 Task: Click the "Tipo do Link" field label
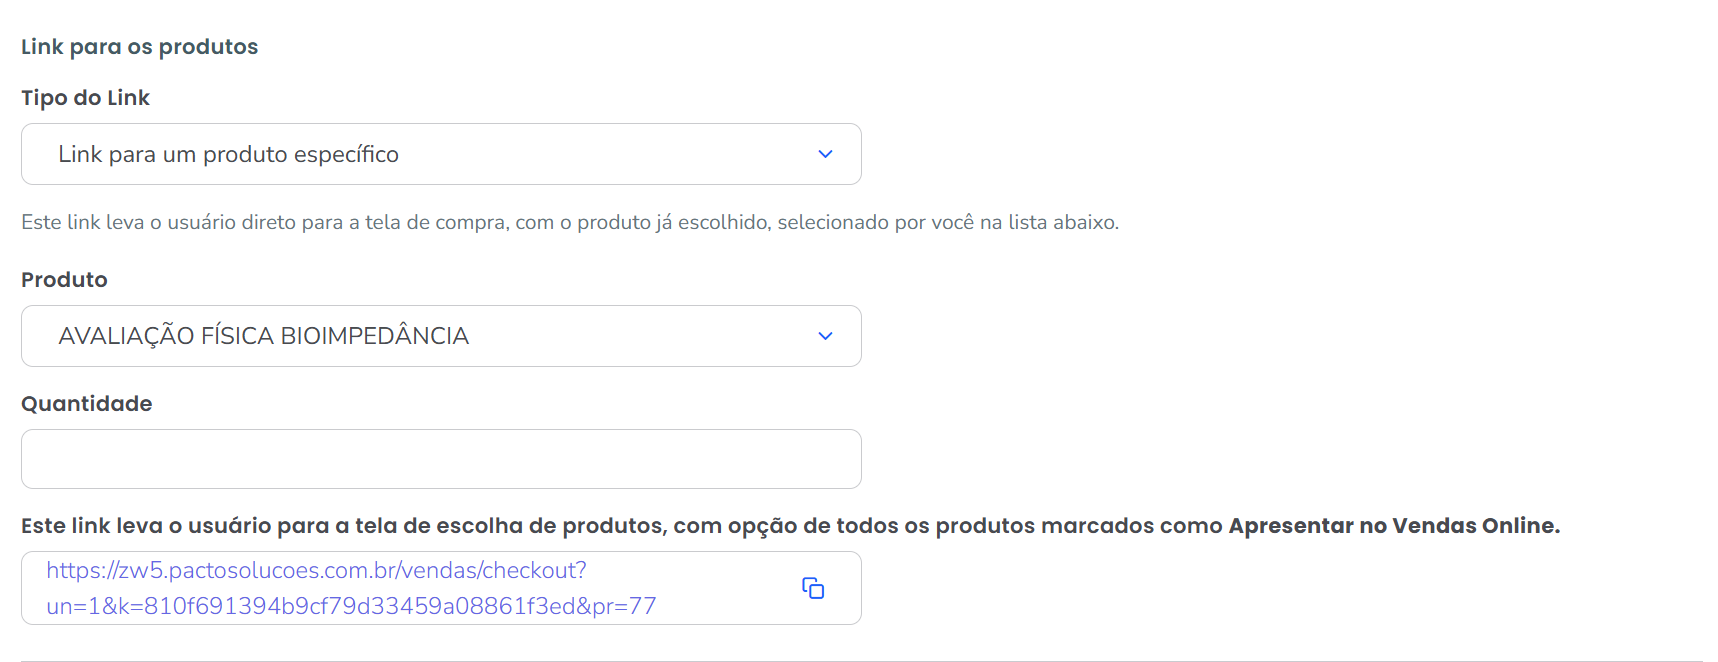[x=85, y=98]
